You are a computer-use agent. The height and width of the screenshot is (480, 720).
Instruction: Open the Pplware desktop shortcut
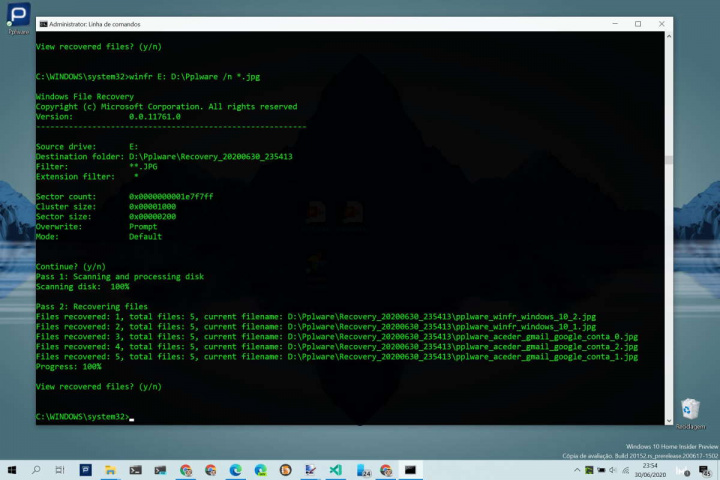point(18,18)
